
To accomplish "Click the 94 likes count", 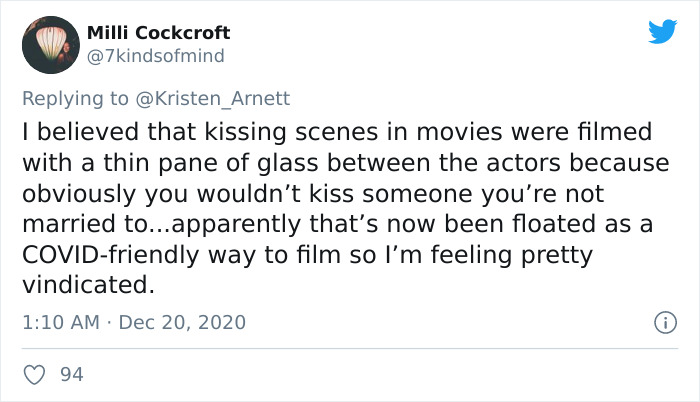I will click(72, 374).
